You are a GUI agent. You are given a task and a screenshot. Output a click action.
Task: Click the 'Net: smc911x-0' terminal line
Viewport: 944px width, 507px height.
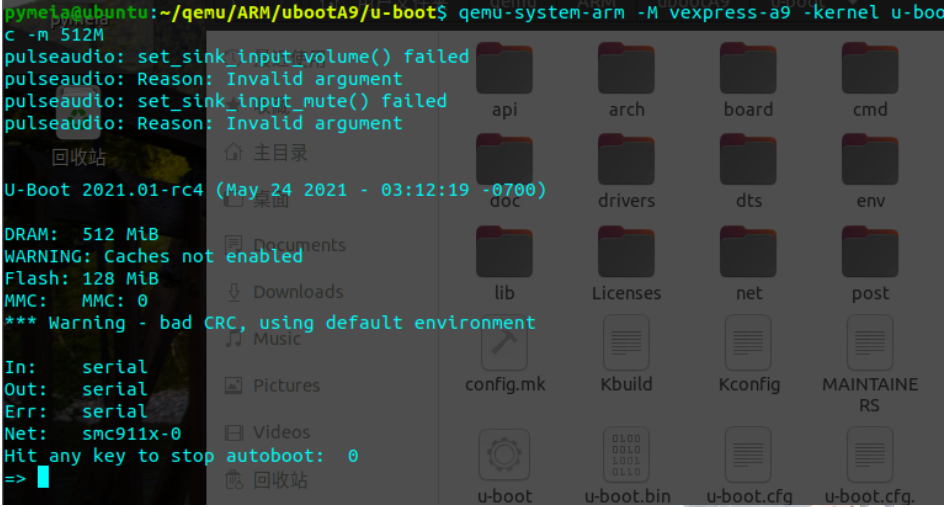click(x=93, y=434)
